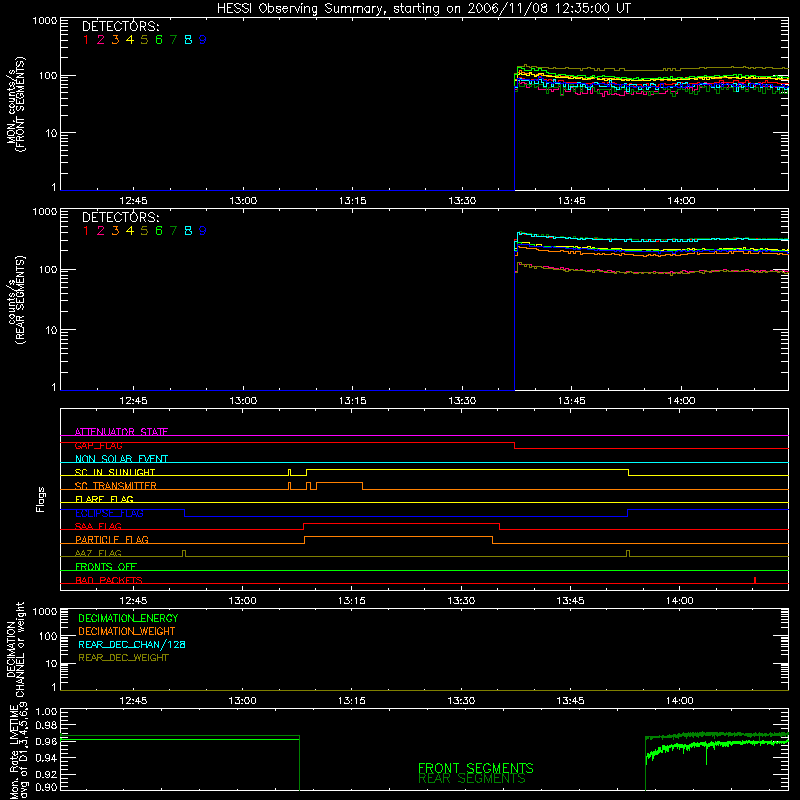Click detector 2 in front segments legend
This screenshot has width=800, height=800.
tap(101, 40)
